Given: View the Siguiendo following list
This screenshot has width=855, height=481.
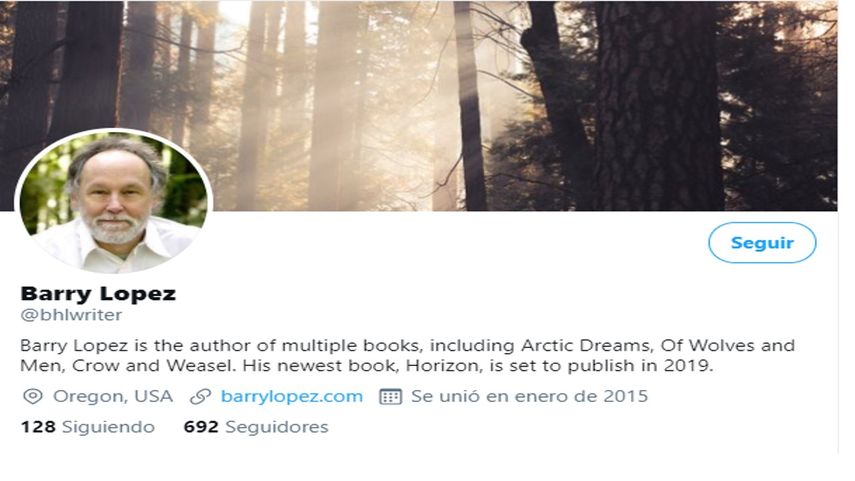Looking at the screenshot, I should [x=88, y=426].
